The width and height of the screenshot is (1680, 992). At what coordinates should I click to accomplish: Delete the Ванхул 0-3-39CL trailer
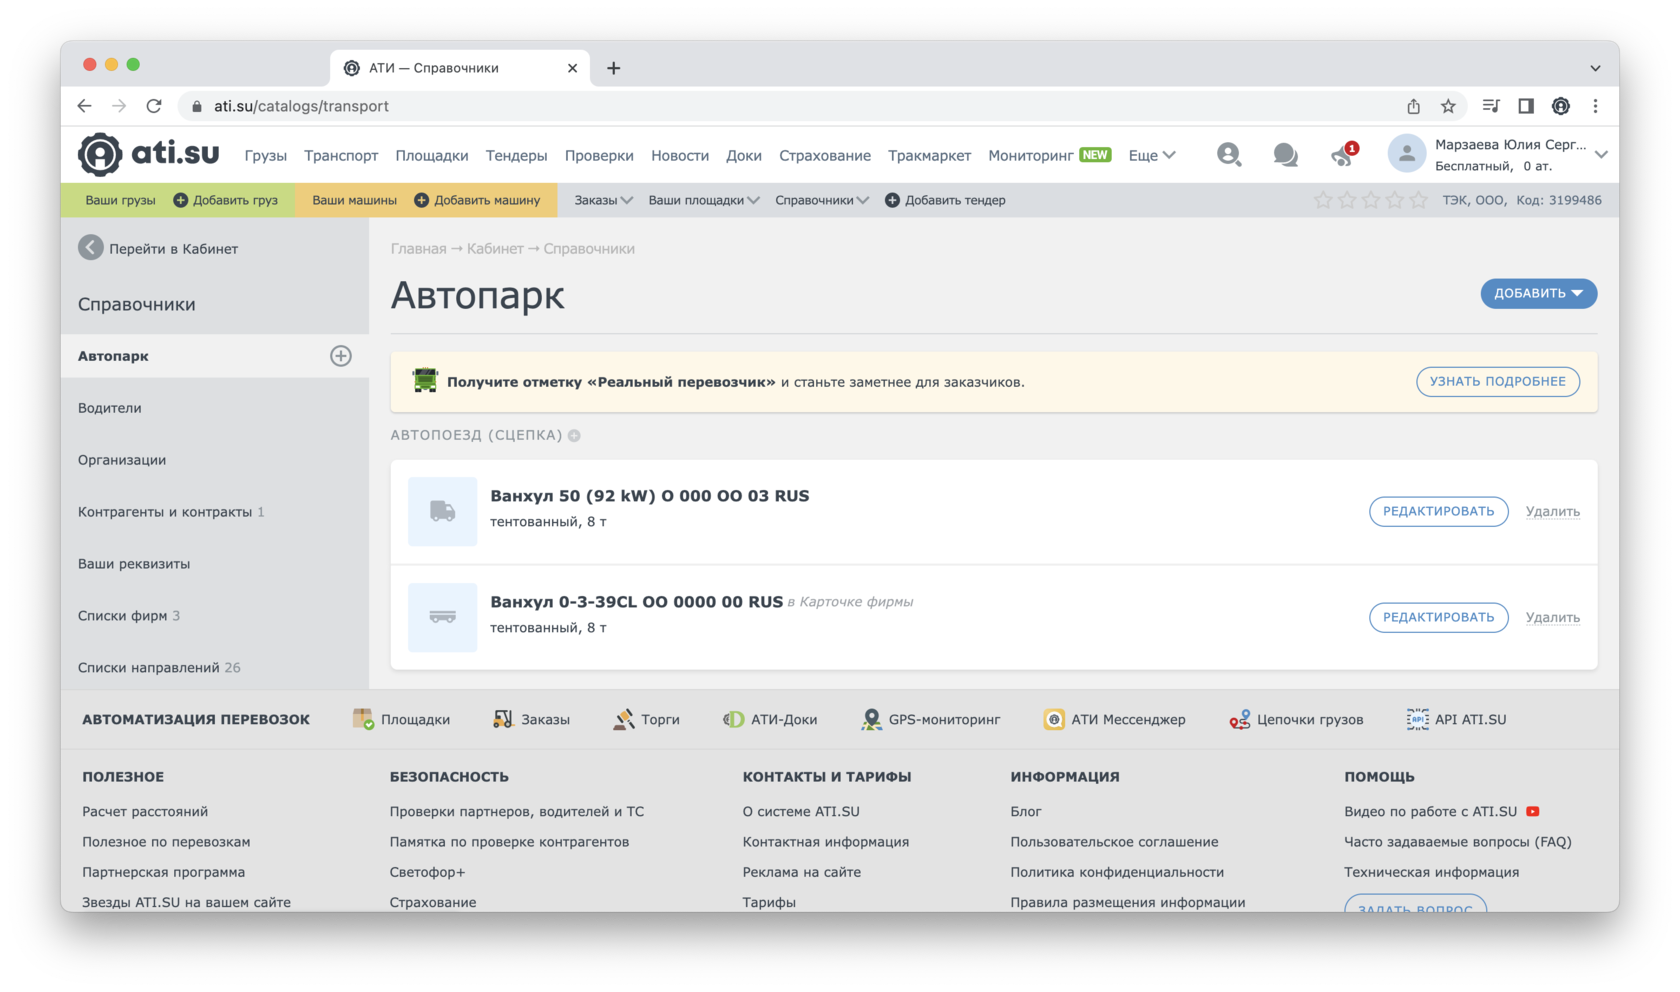coord(1552,617)
